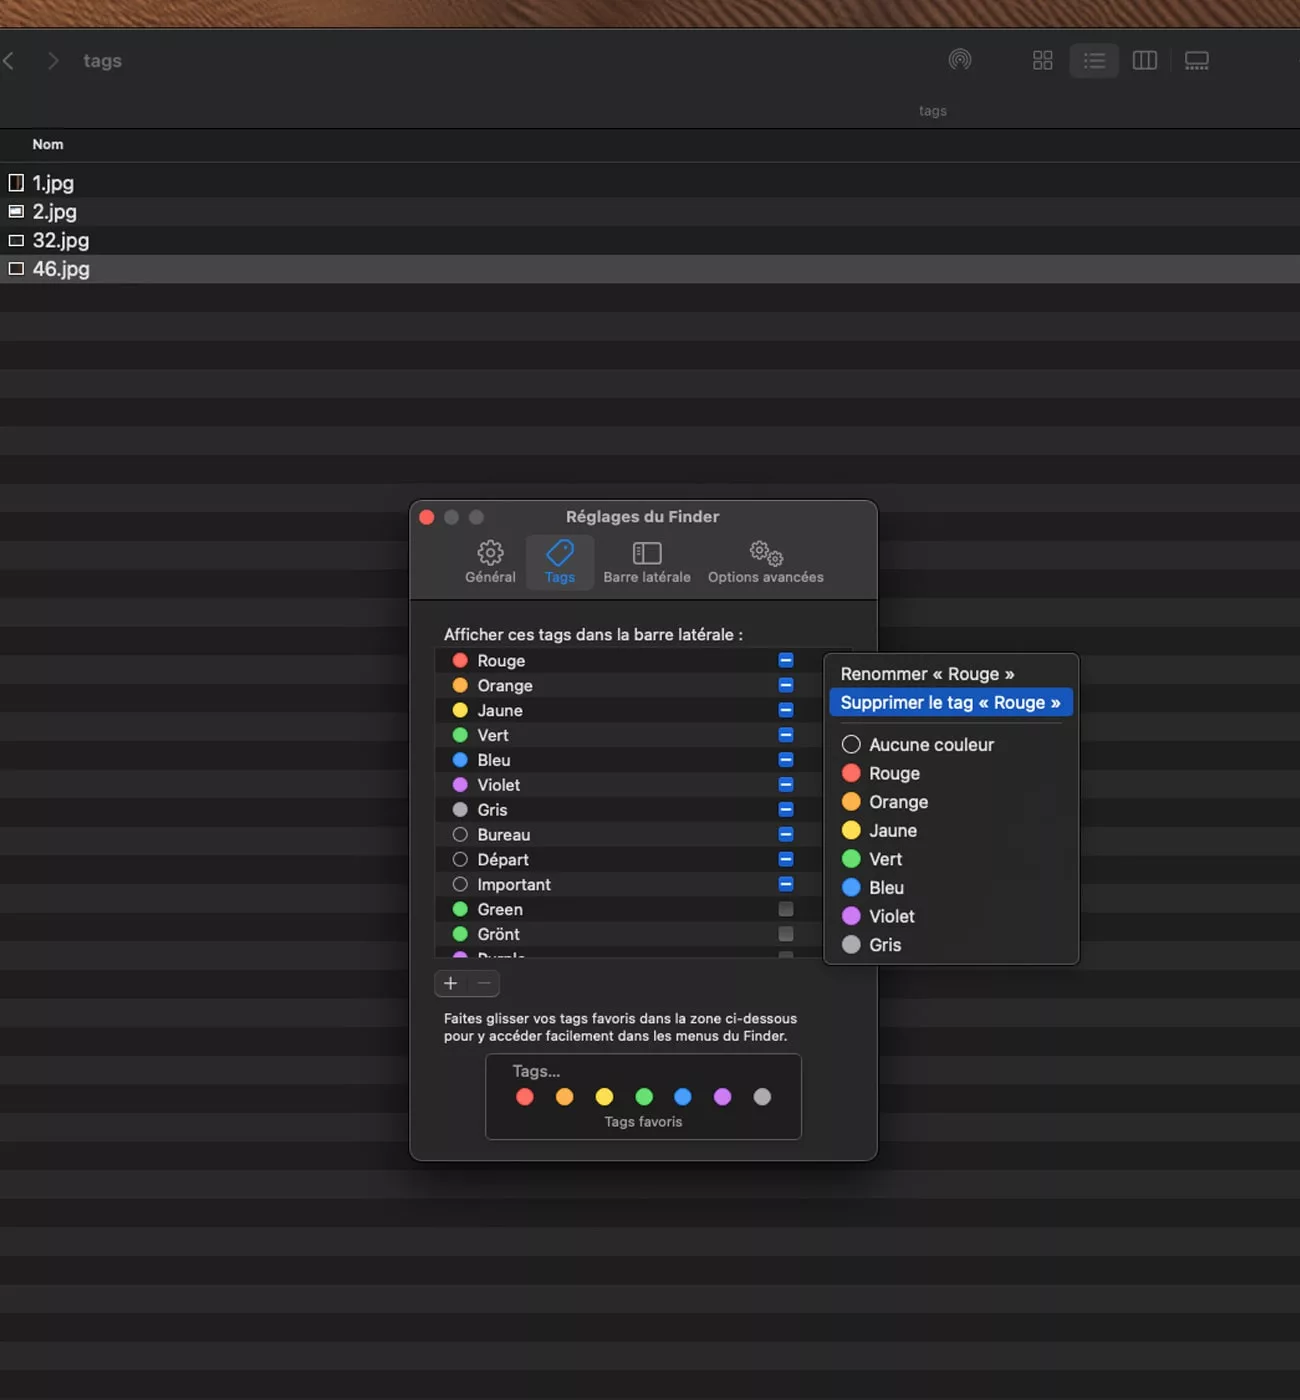Switch to list view
Screen dimensions: 1300x1400
coord(1094,61)
